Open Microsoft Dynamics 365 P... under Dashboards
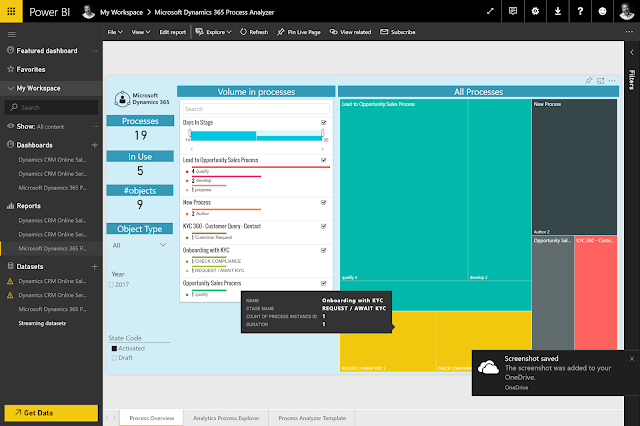Screen dimensions: 640x426 (x=52, y=188)
